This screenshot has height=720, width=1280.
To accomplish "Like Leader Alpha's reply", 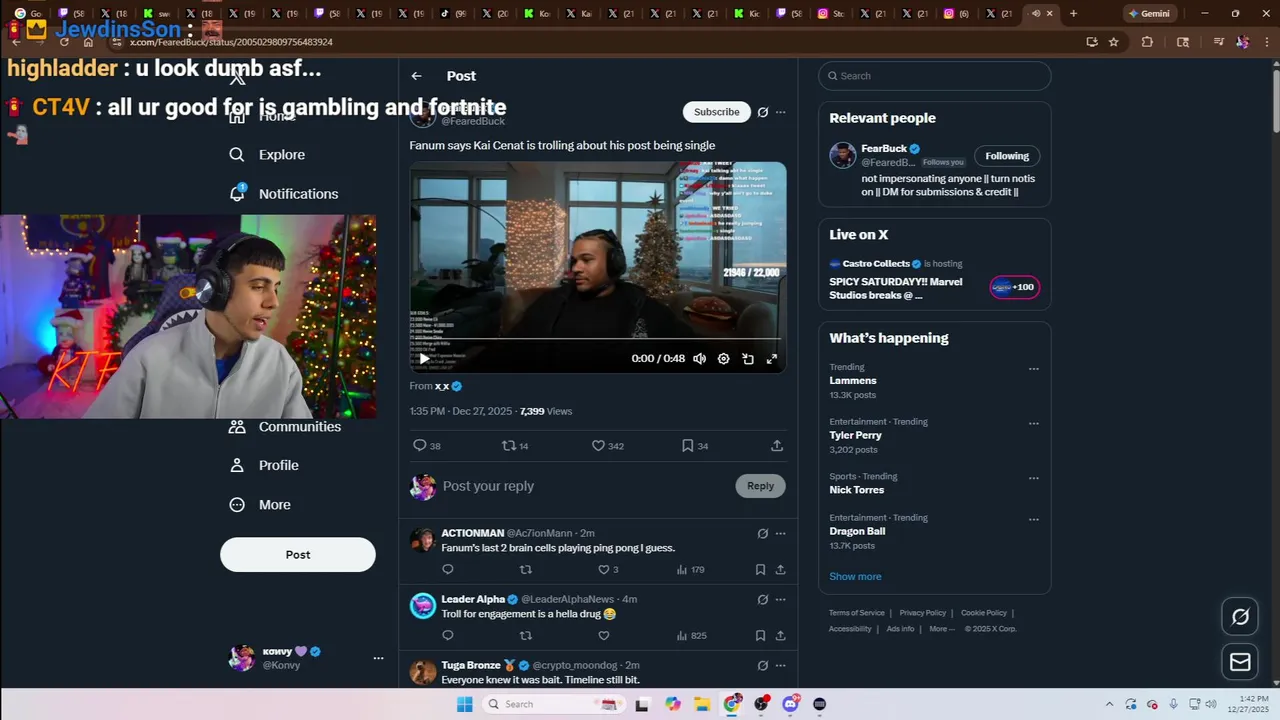I will point(603,636).
